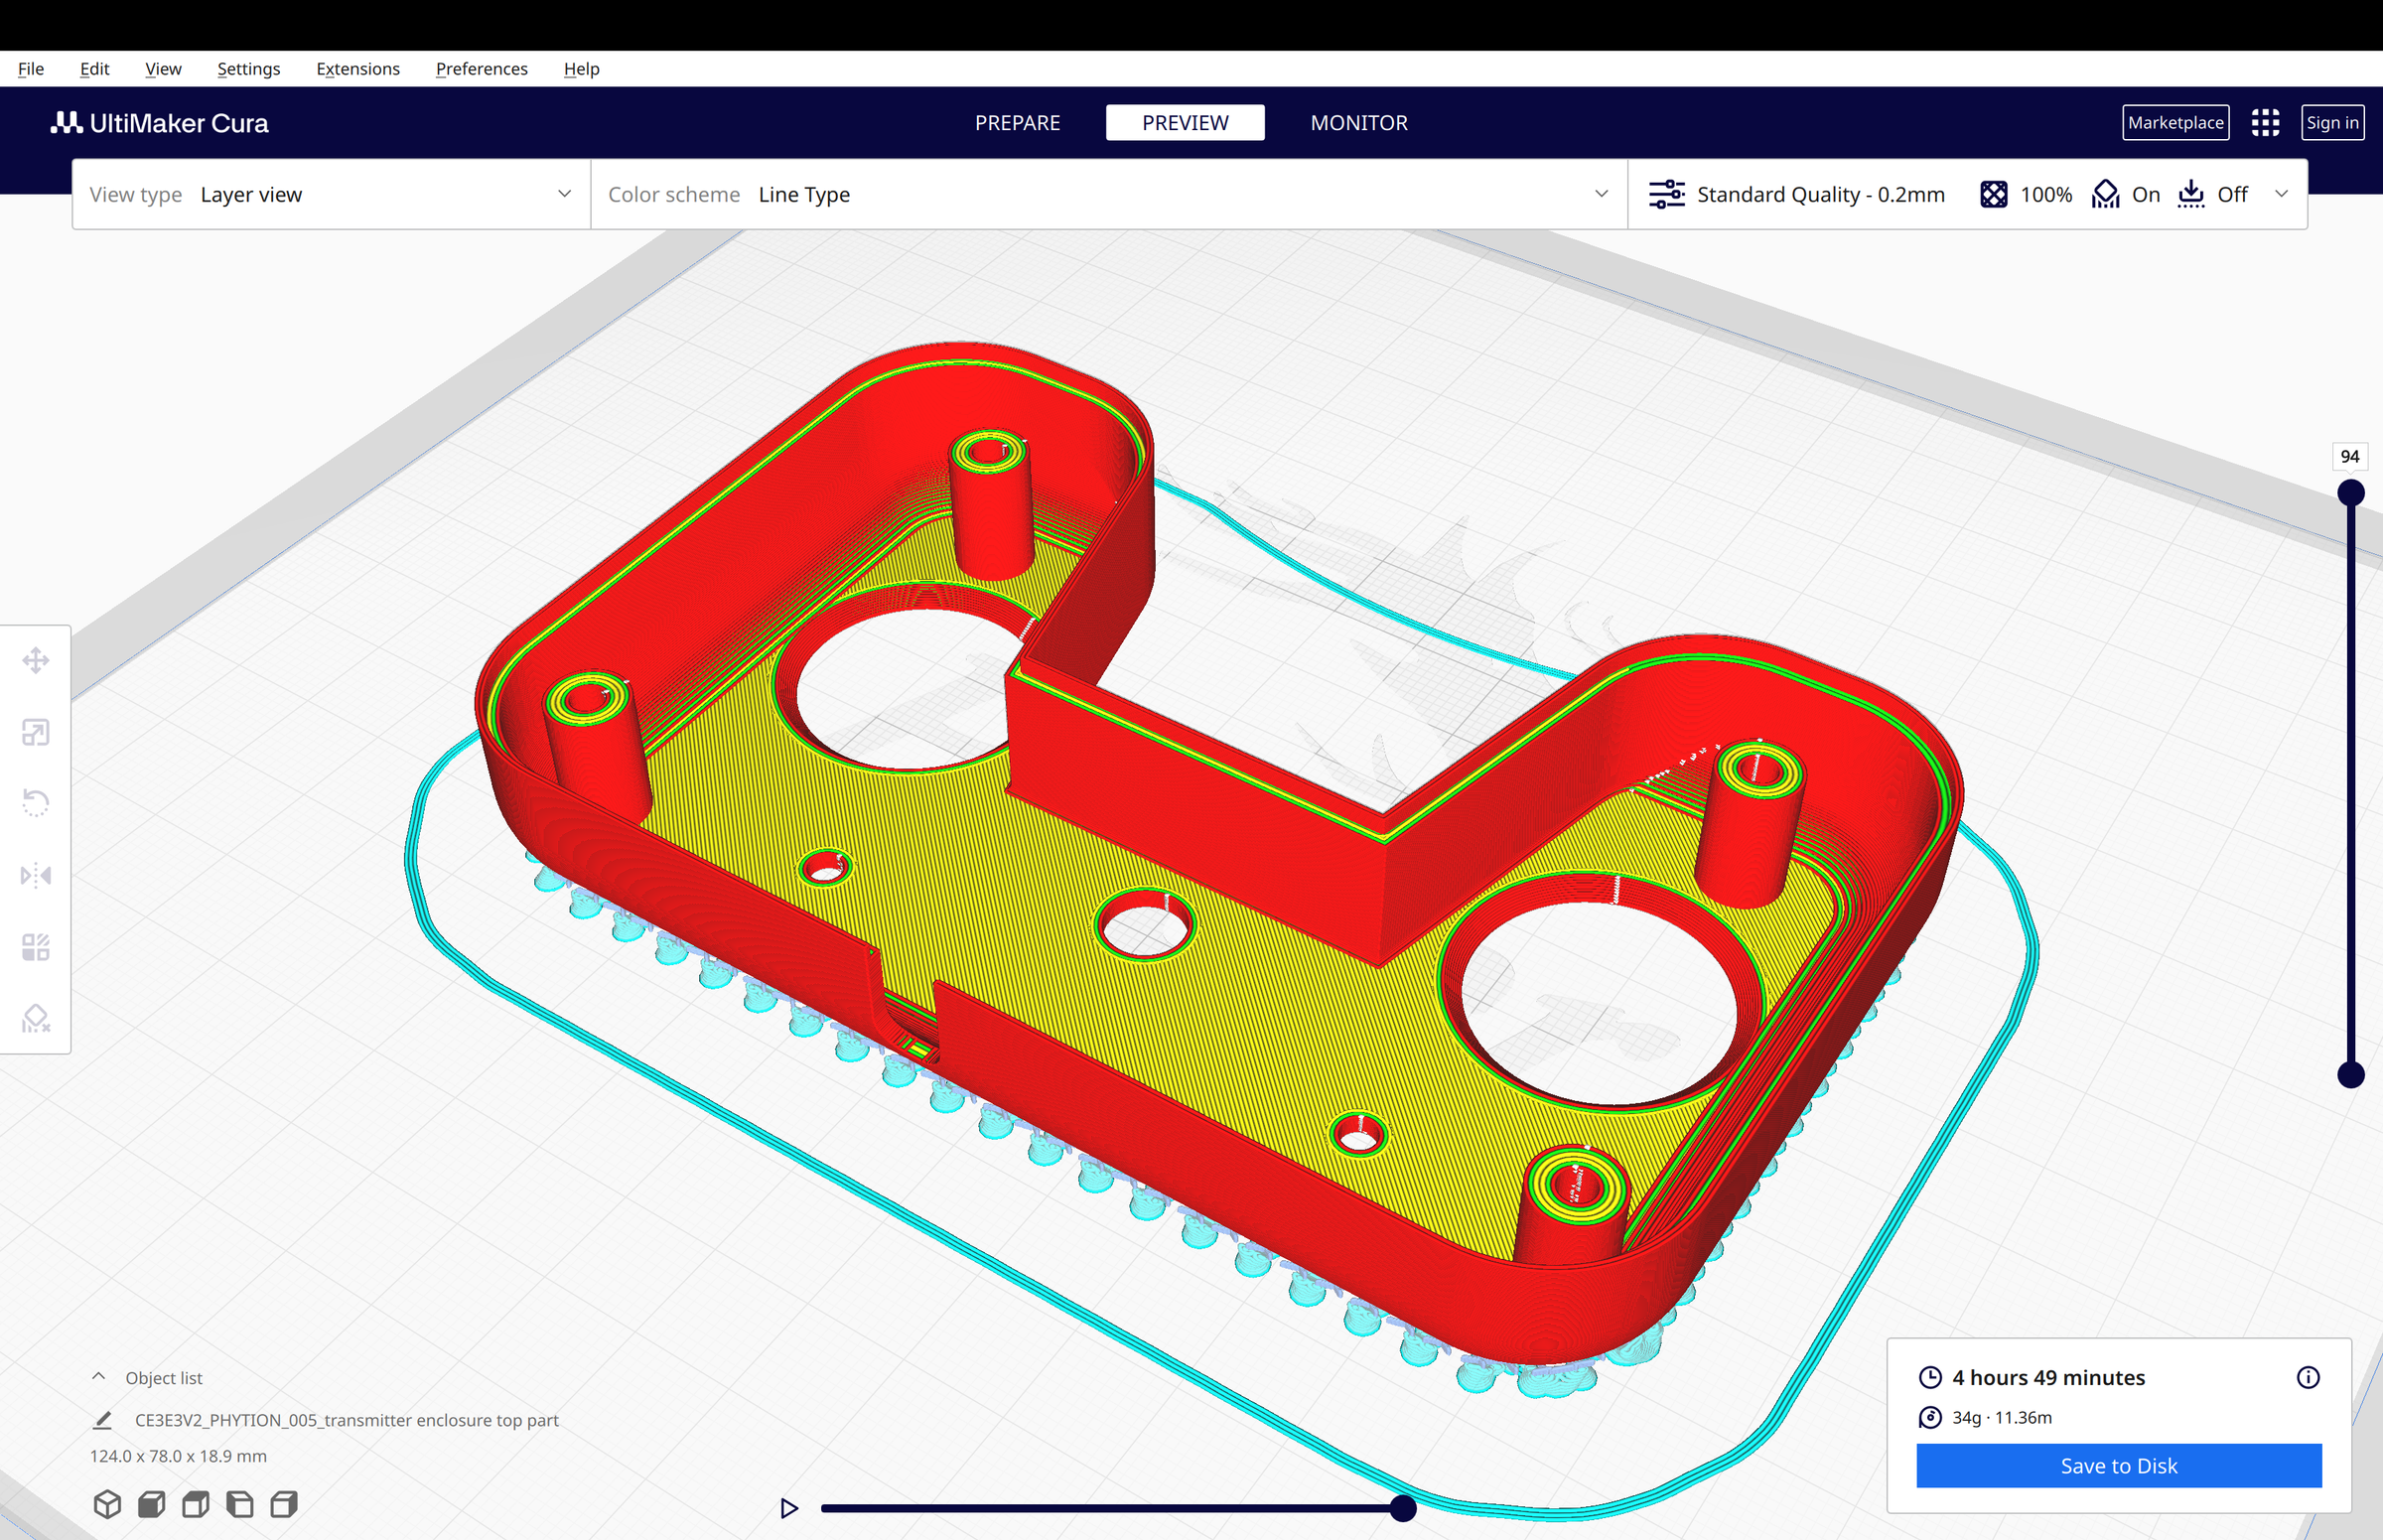This screenshot has width=2383, height=1540.
Task: Select the Rotate tool icon
Action: 36,803
